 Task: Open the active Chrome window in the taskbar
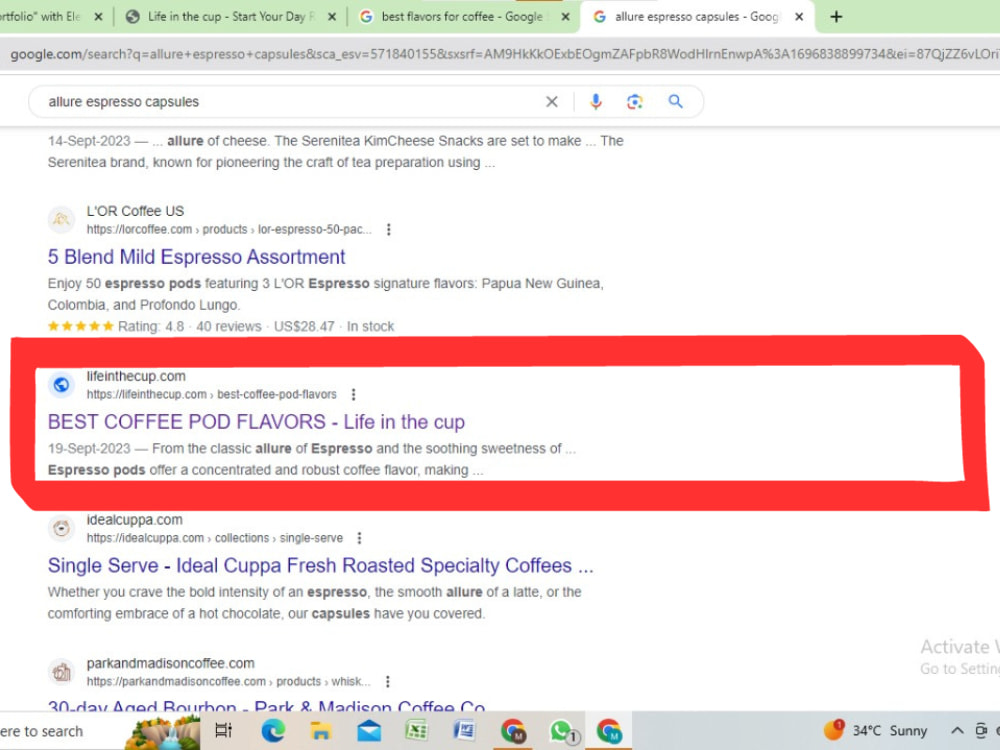point(610,731)
